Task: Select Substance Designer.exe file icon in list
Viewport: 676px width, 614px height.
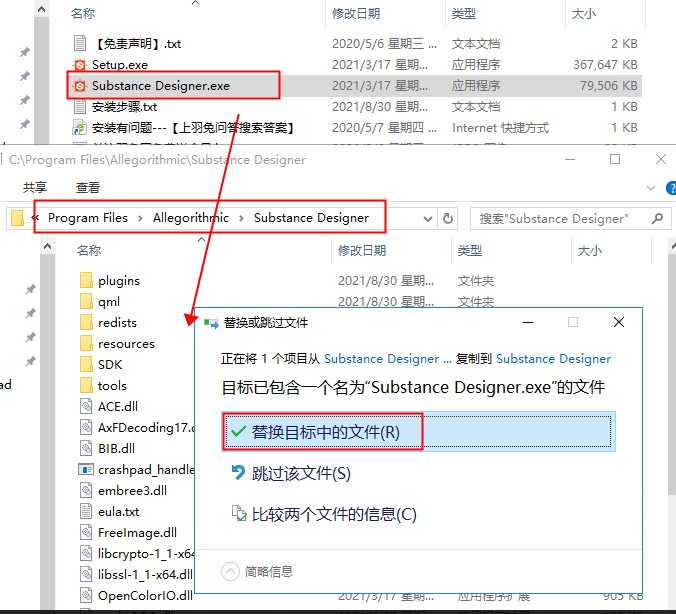Action: [81, 86]
